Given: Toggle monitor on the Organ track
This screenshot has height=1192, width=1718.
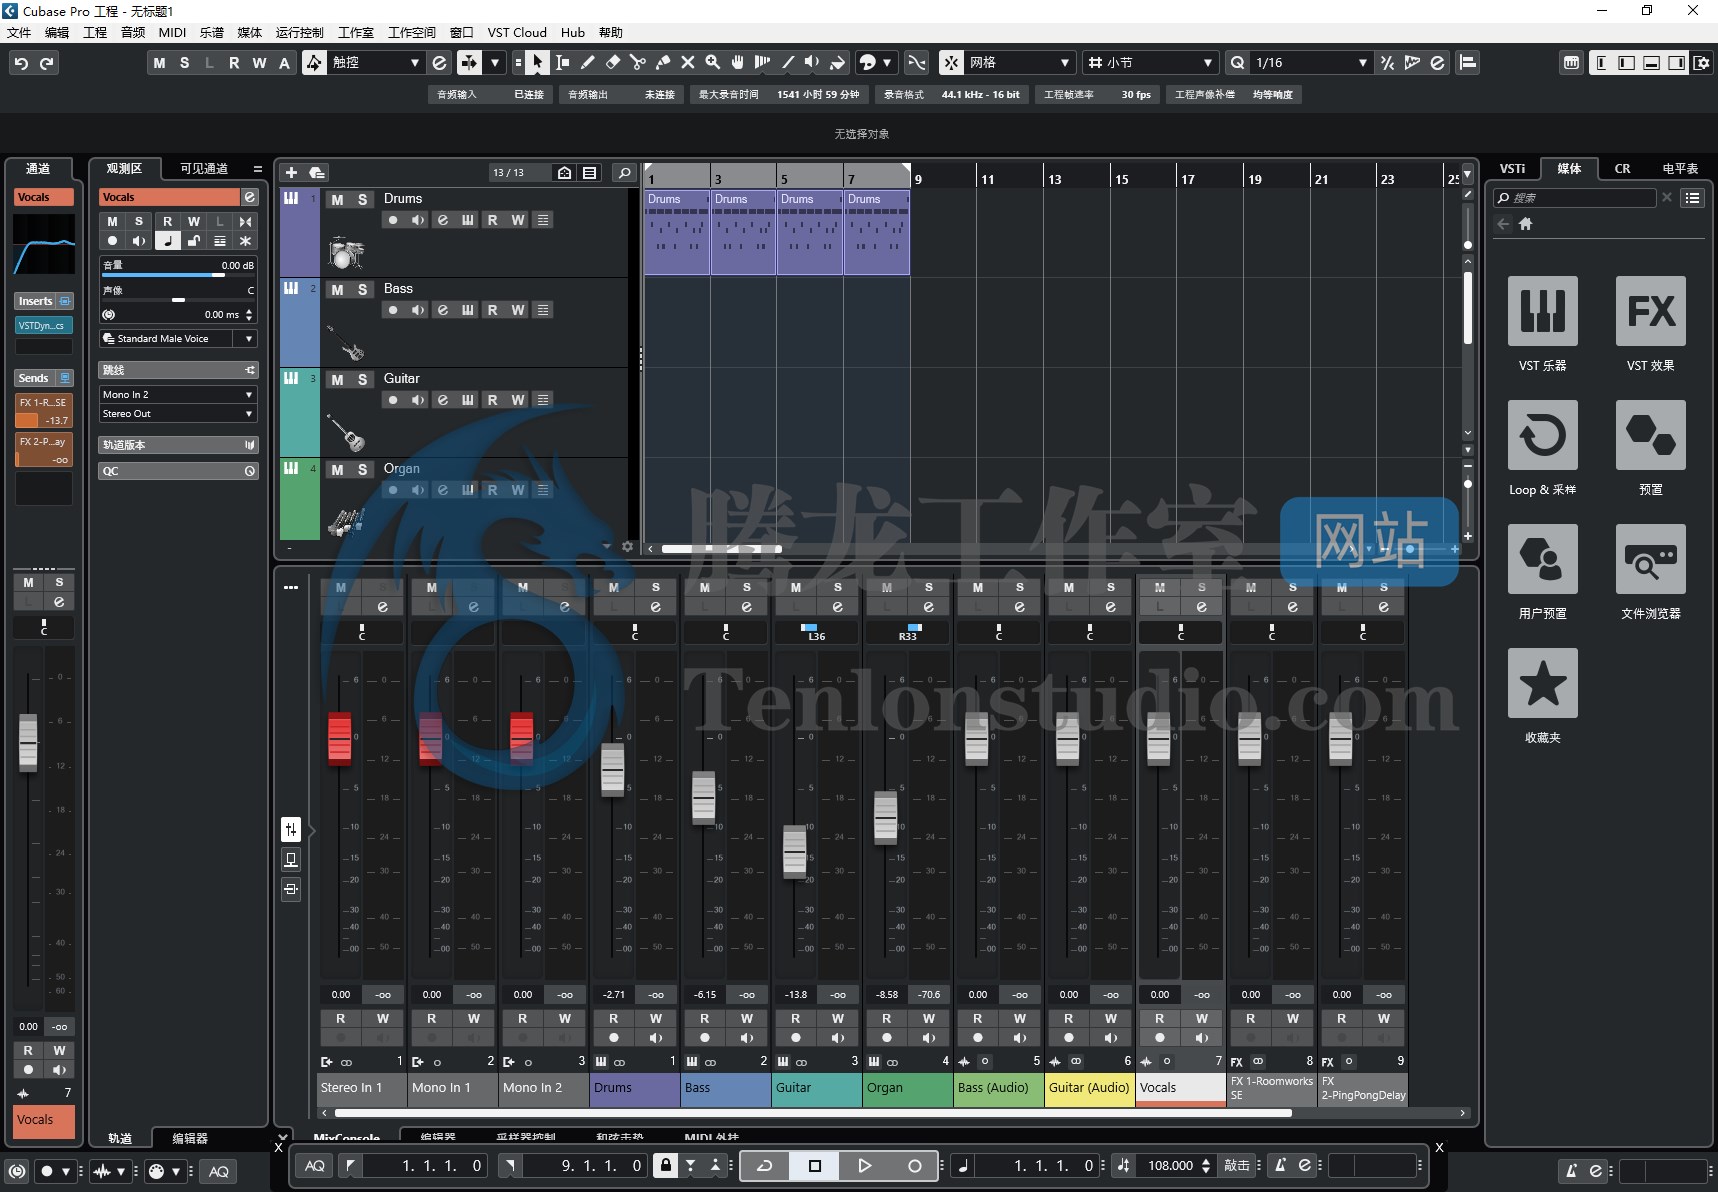Looking at the screenshot, I should click(x=418, y=490).
